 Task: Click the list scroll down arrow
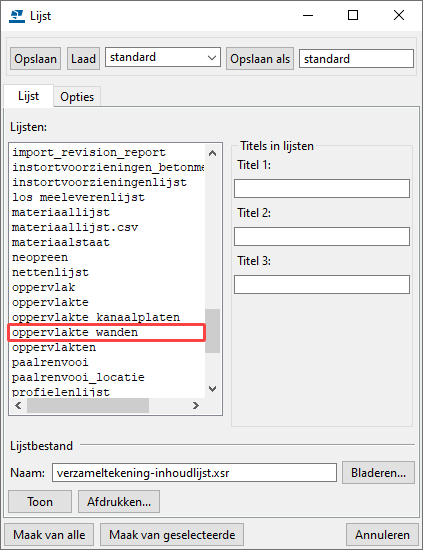point(212,389)
